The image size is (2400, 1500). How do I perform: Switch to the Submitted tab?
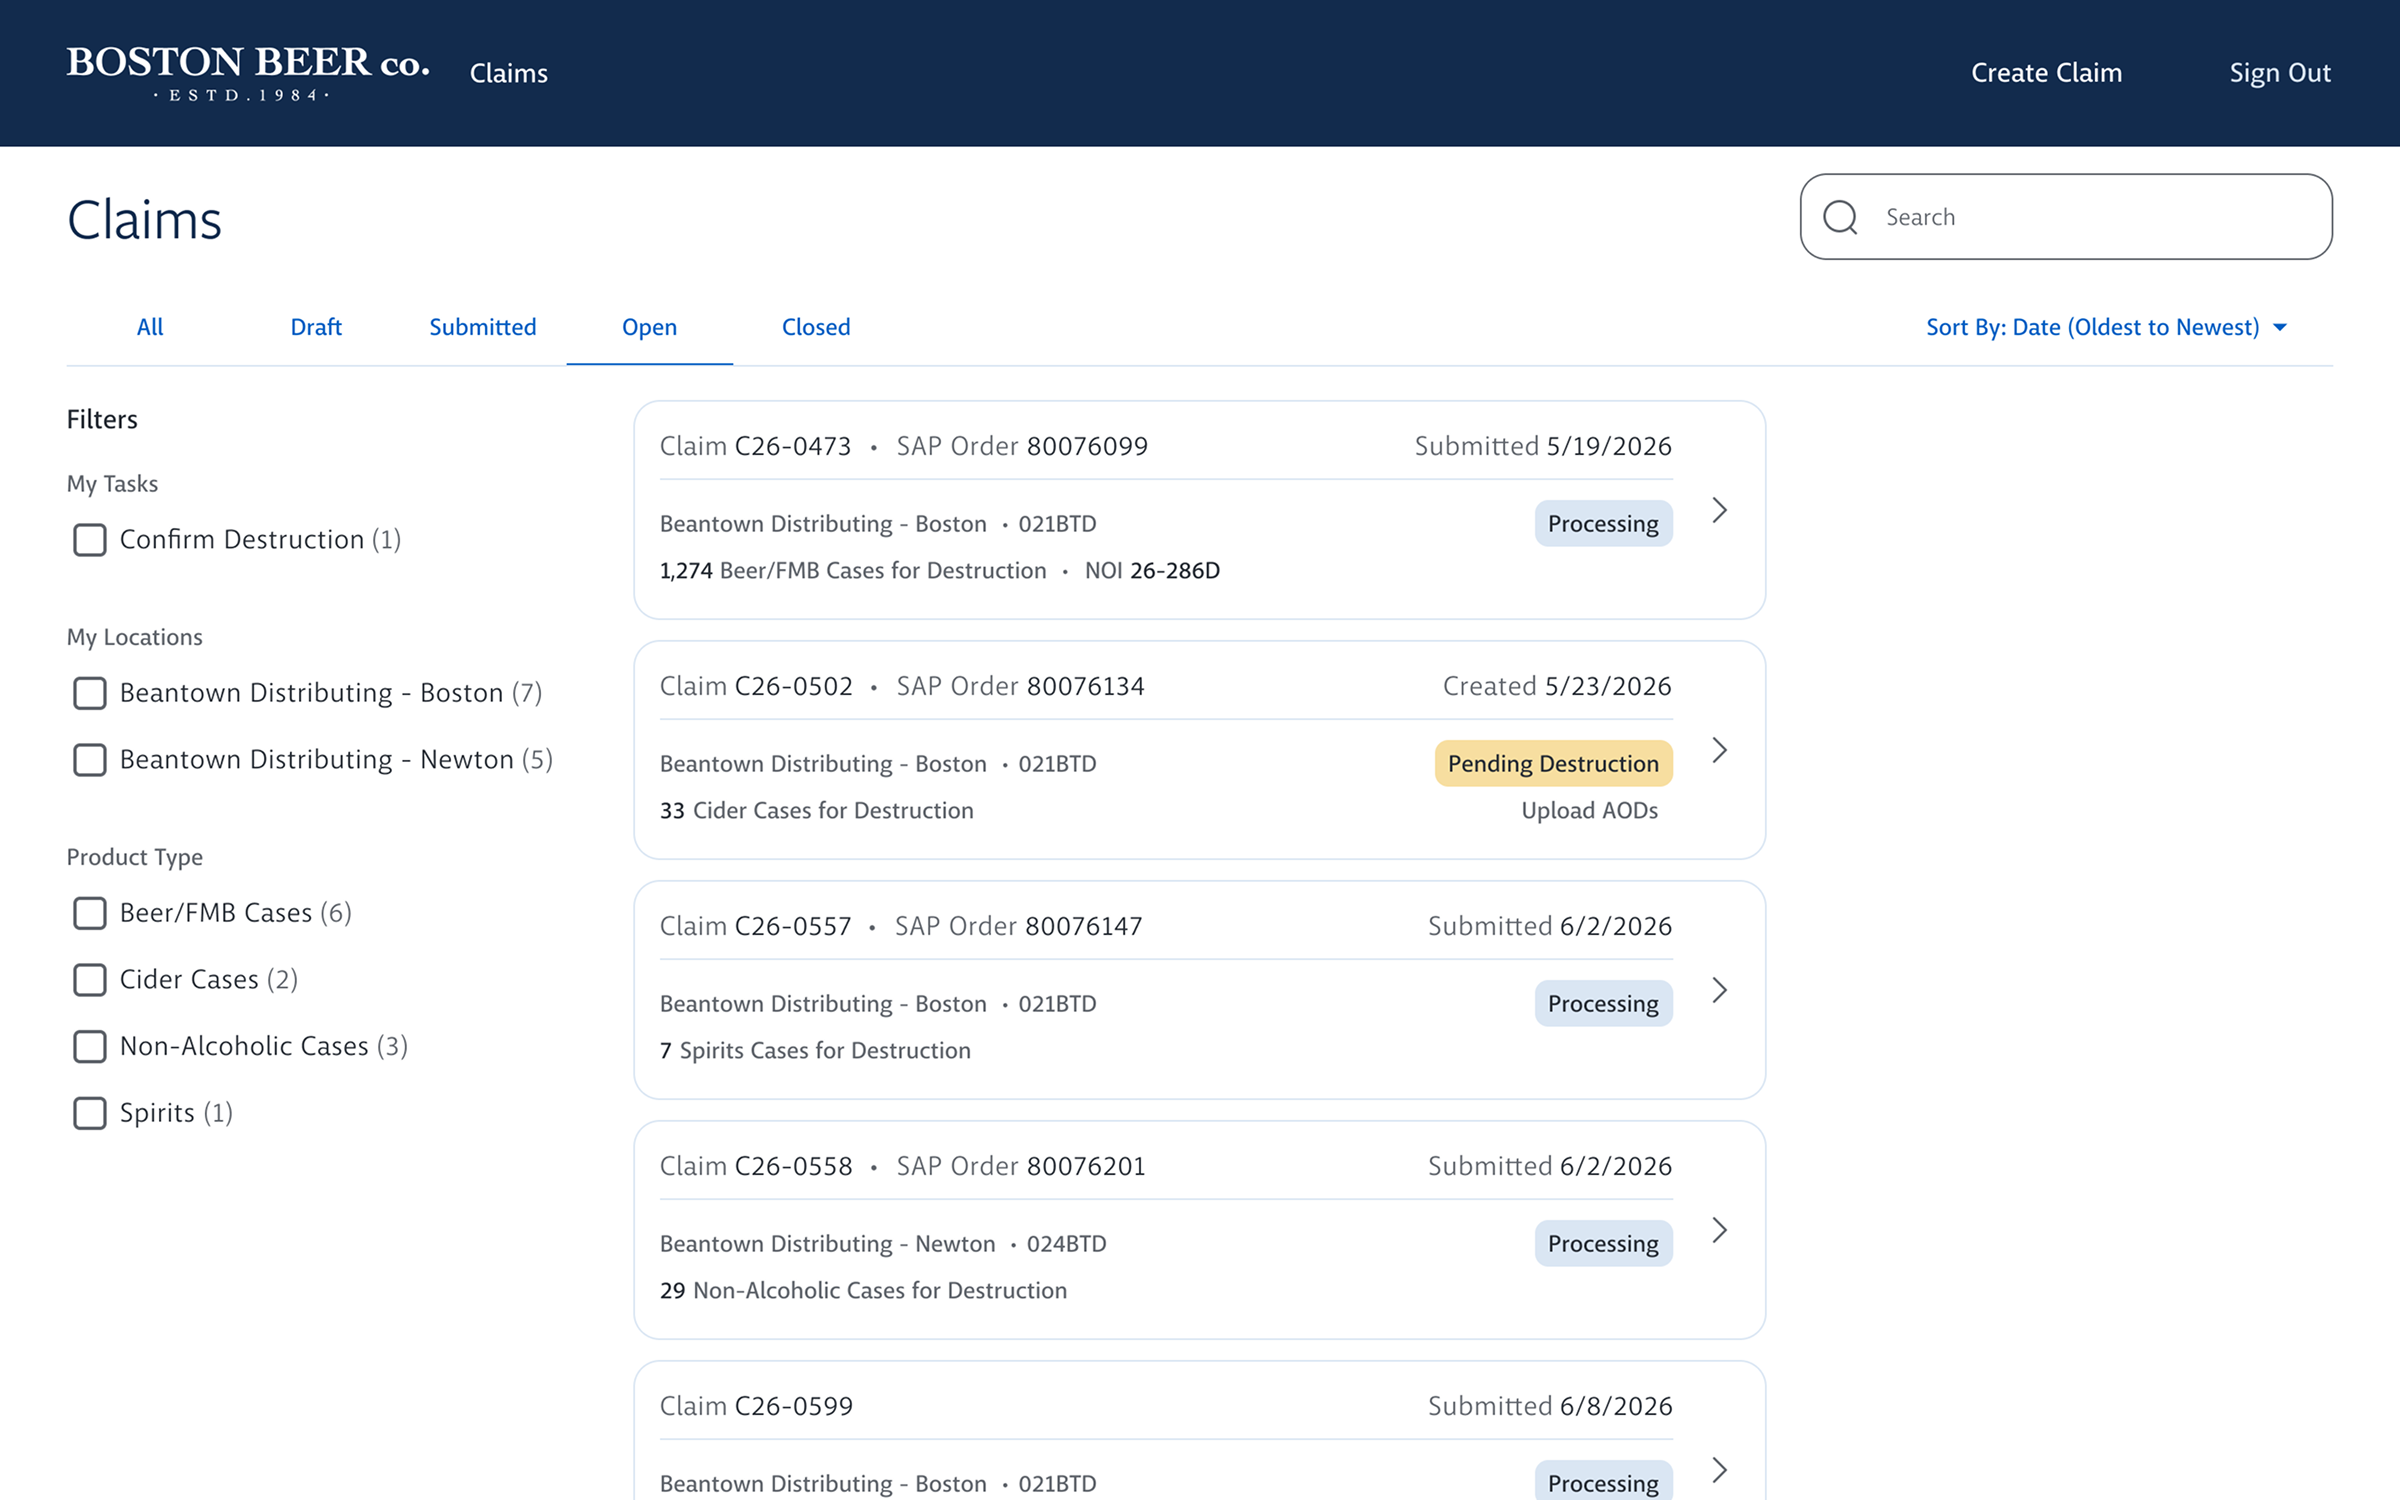click(483, 327)
